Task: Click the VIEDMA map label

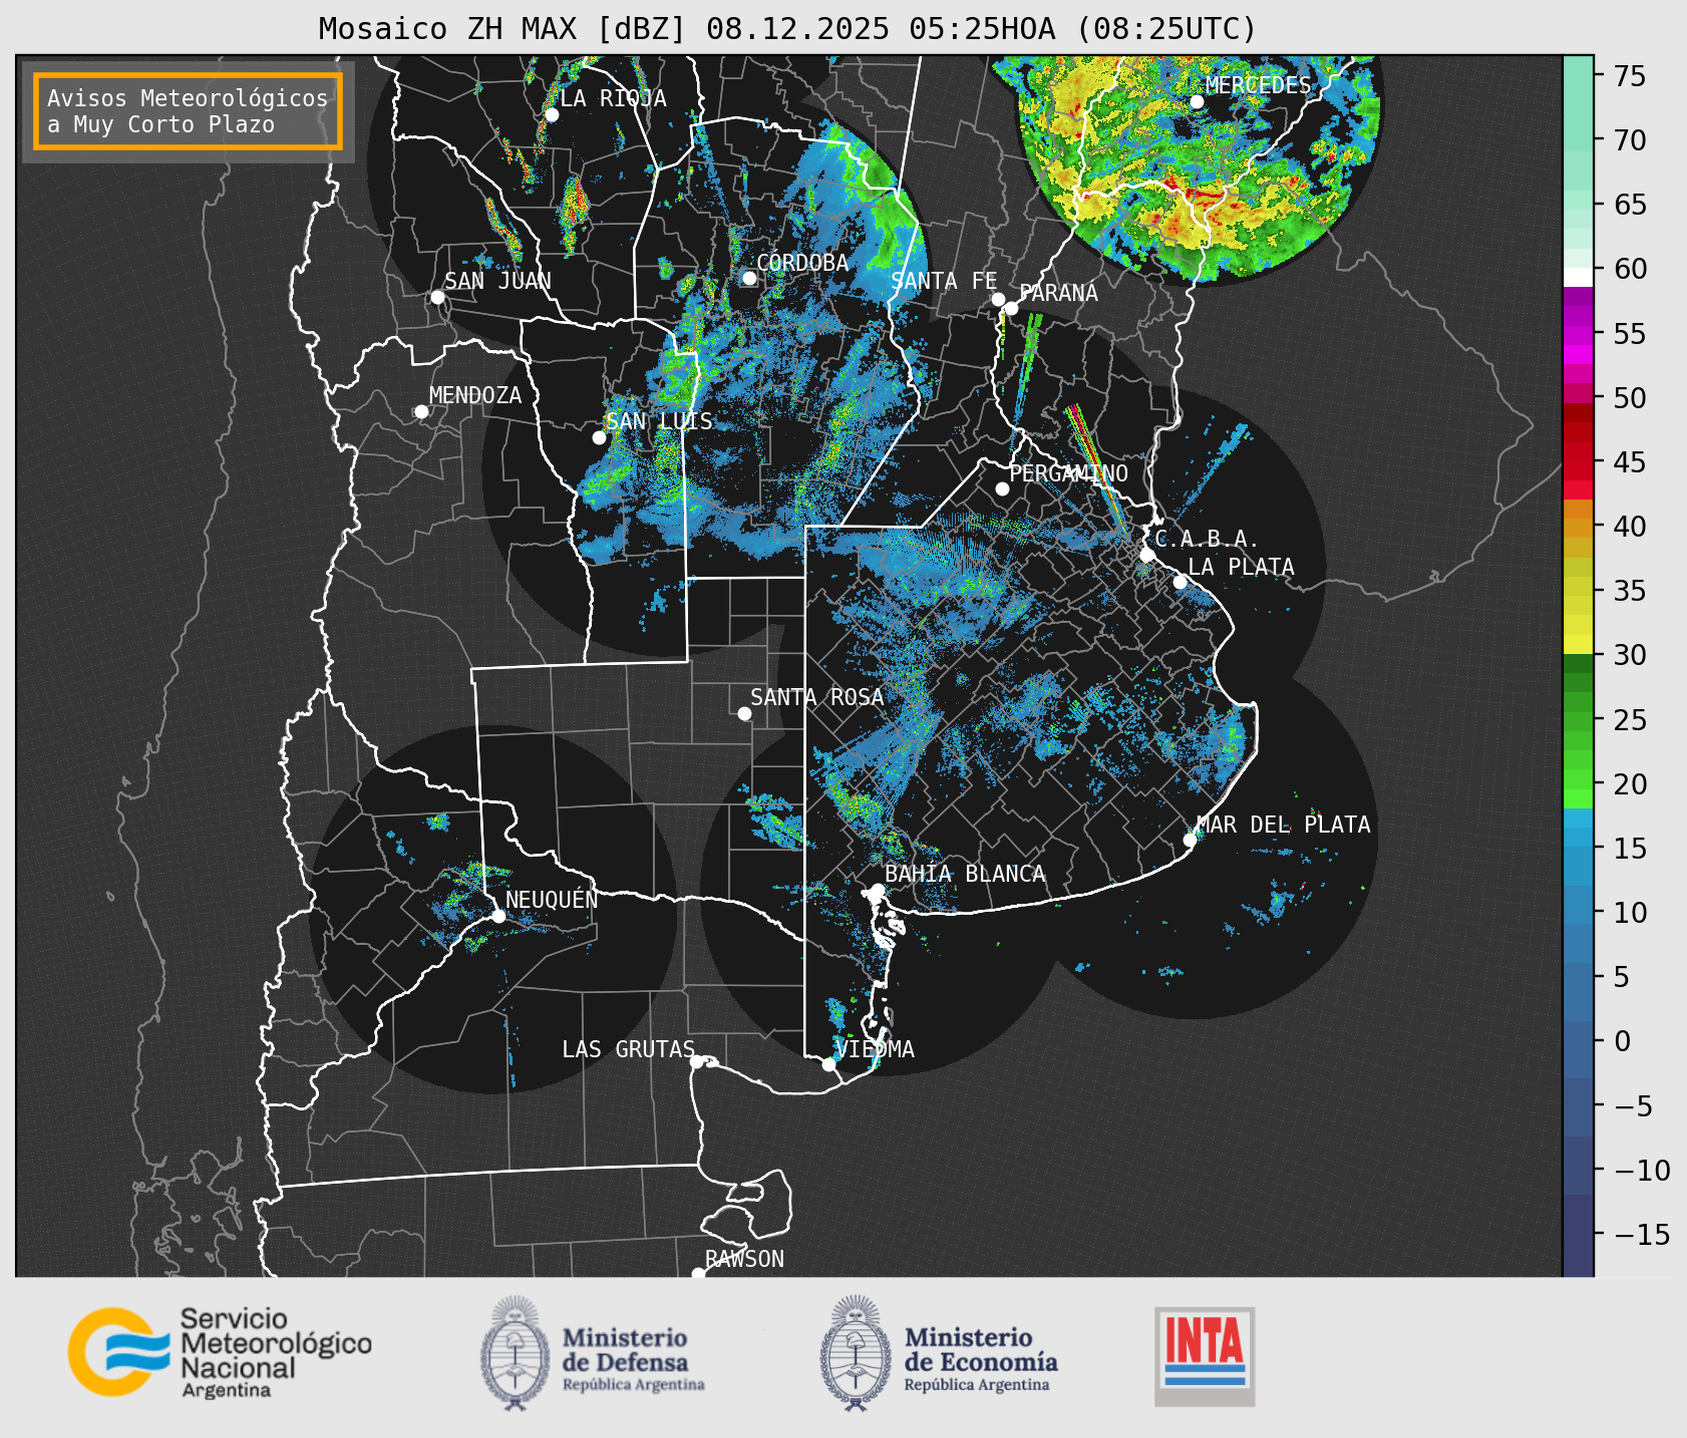Action: [x=875, y=1049]
